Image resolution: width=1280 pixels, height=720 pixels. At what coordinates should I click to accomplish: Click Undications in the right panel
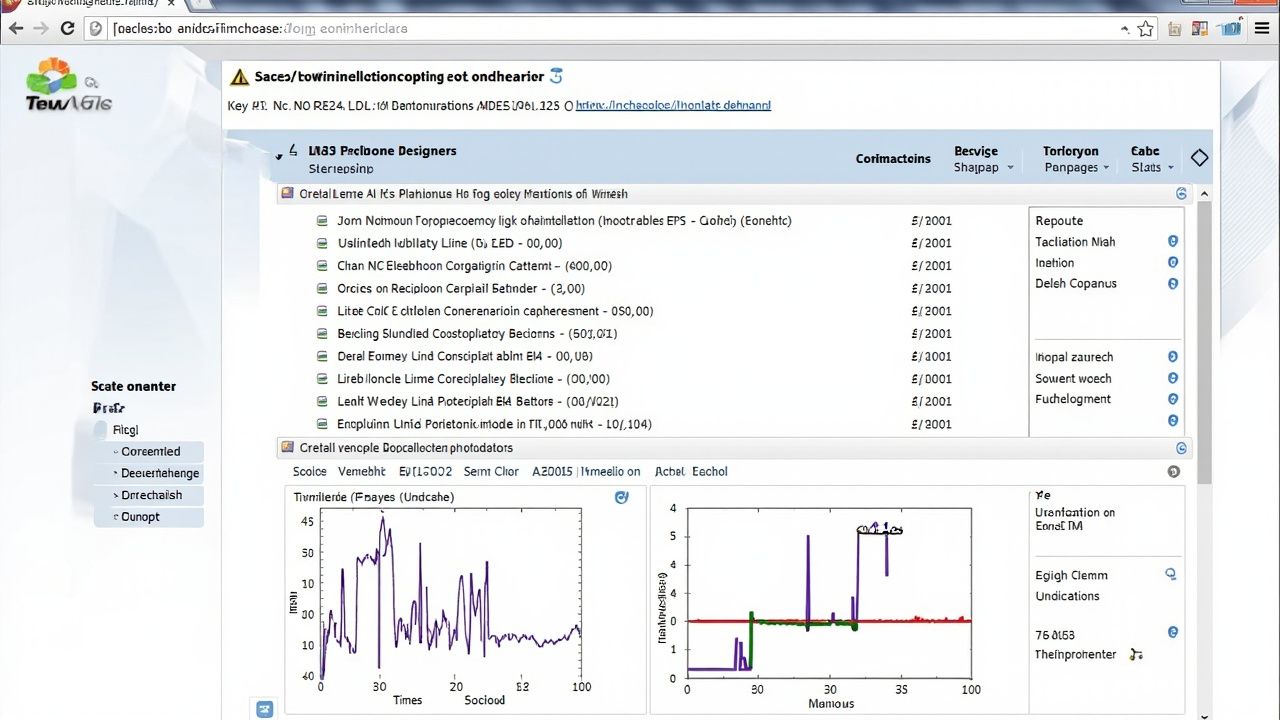[x=1067, y=596]
